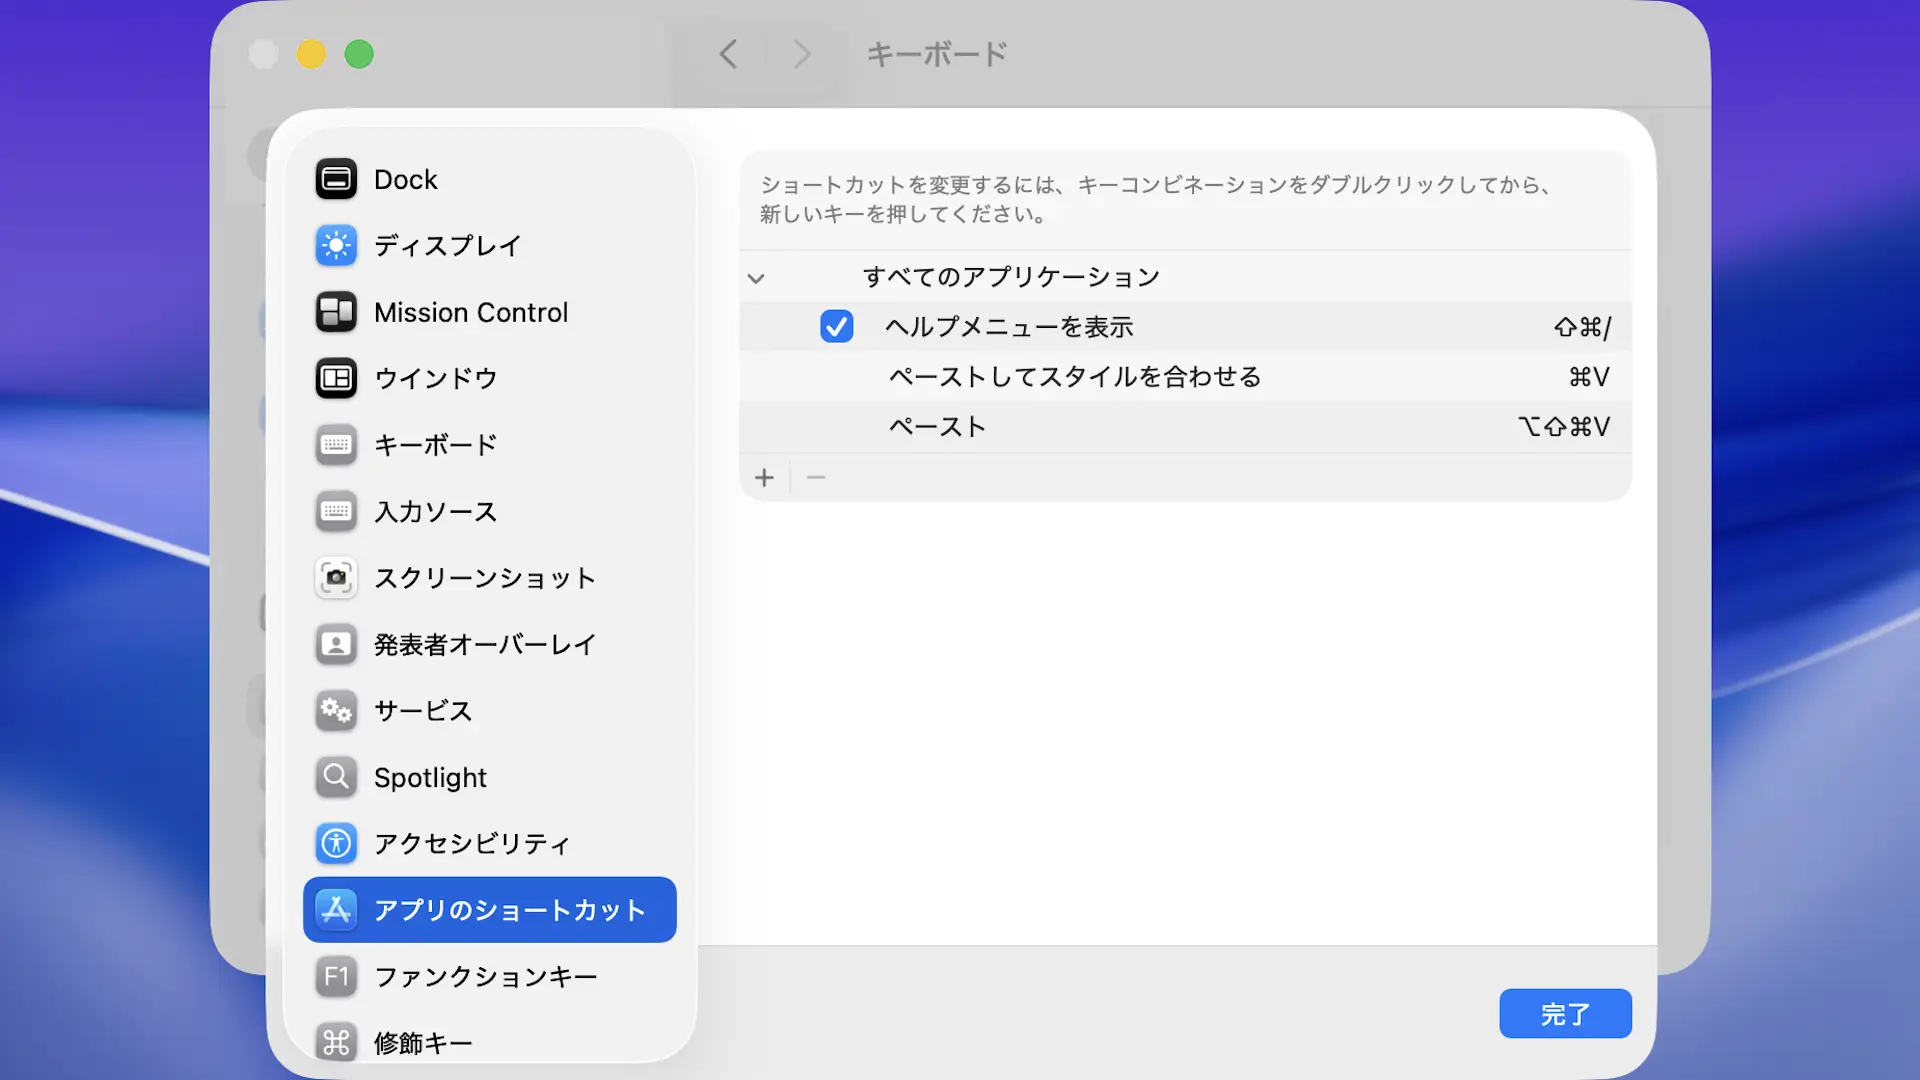Select ウインドウ category label
The height and width of the screenshot is (1080, 1920).
click(x=436, y=379)
